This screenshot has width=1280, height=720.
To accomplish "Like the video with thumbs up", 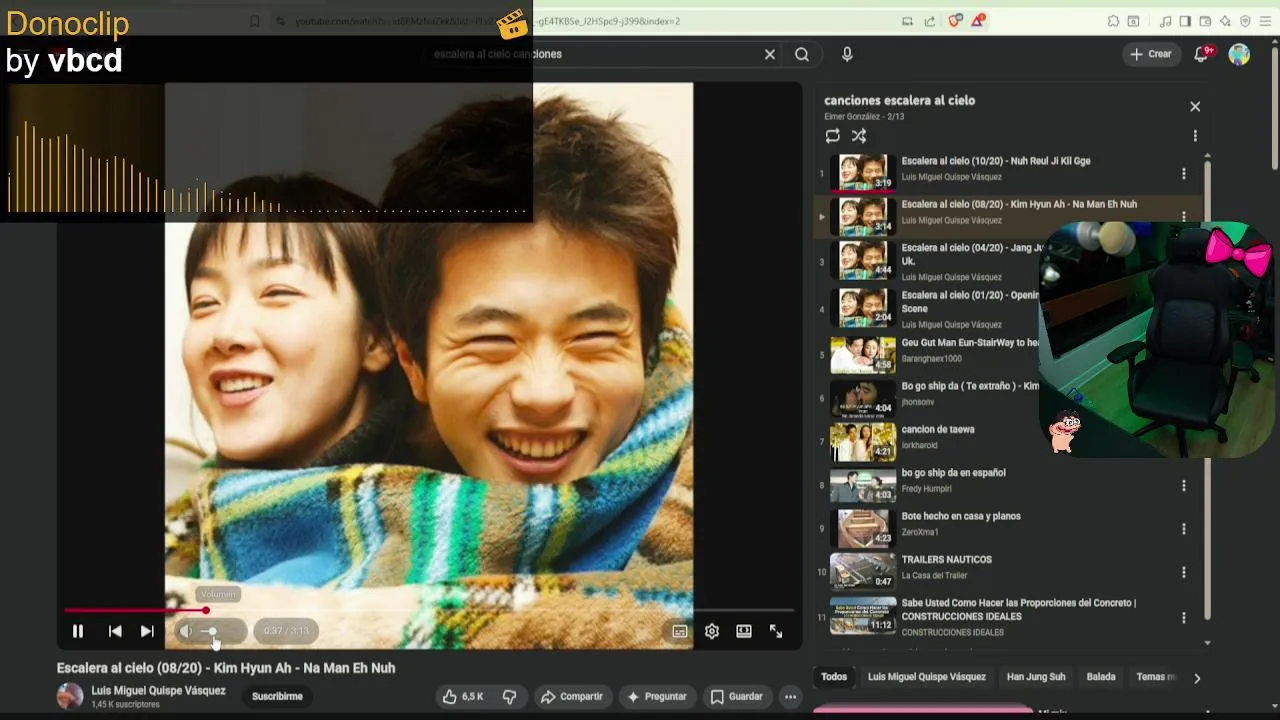I will click(463, 696).
